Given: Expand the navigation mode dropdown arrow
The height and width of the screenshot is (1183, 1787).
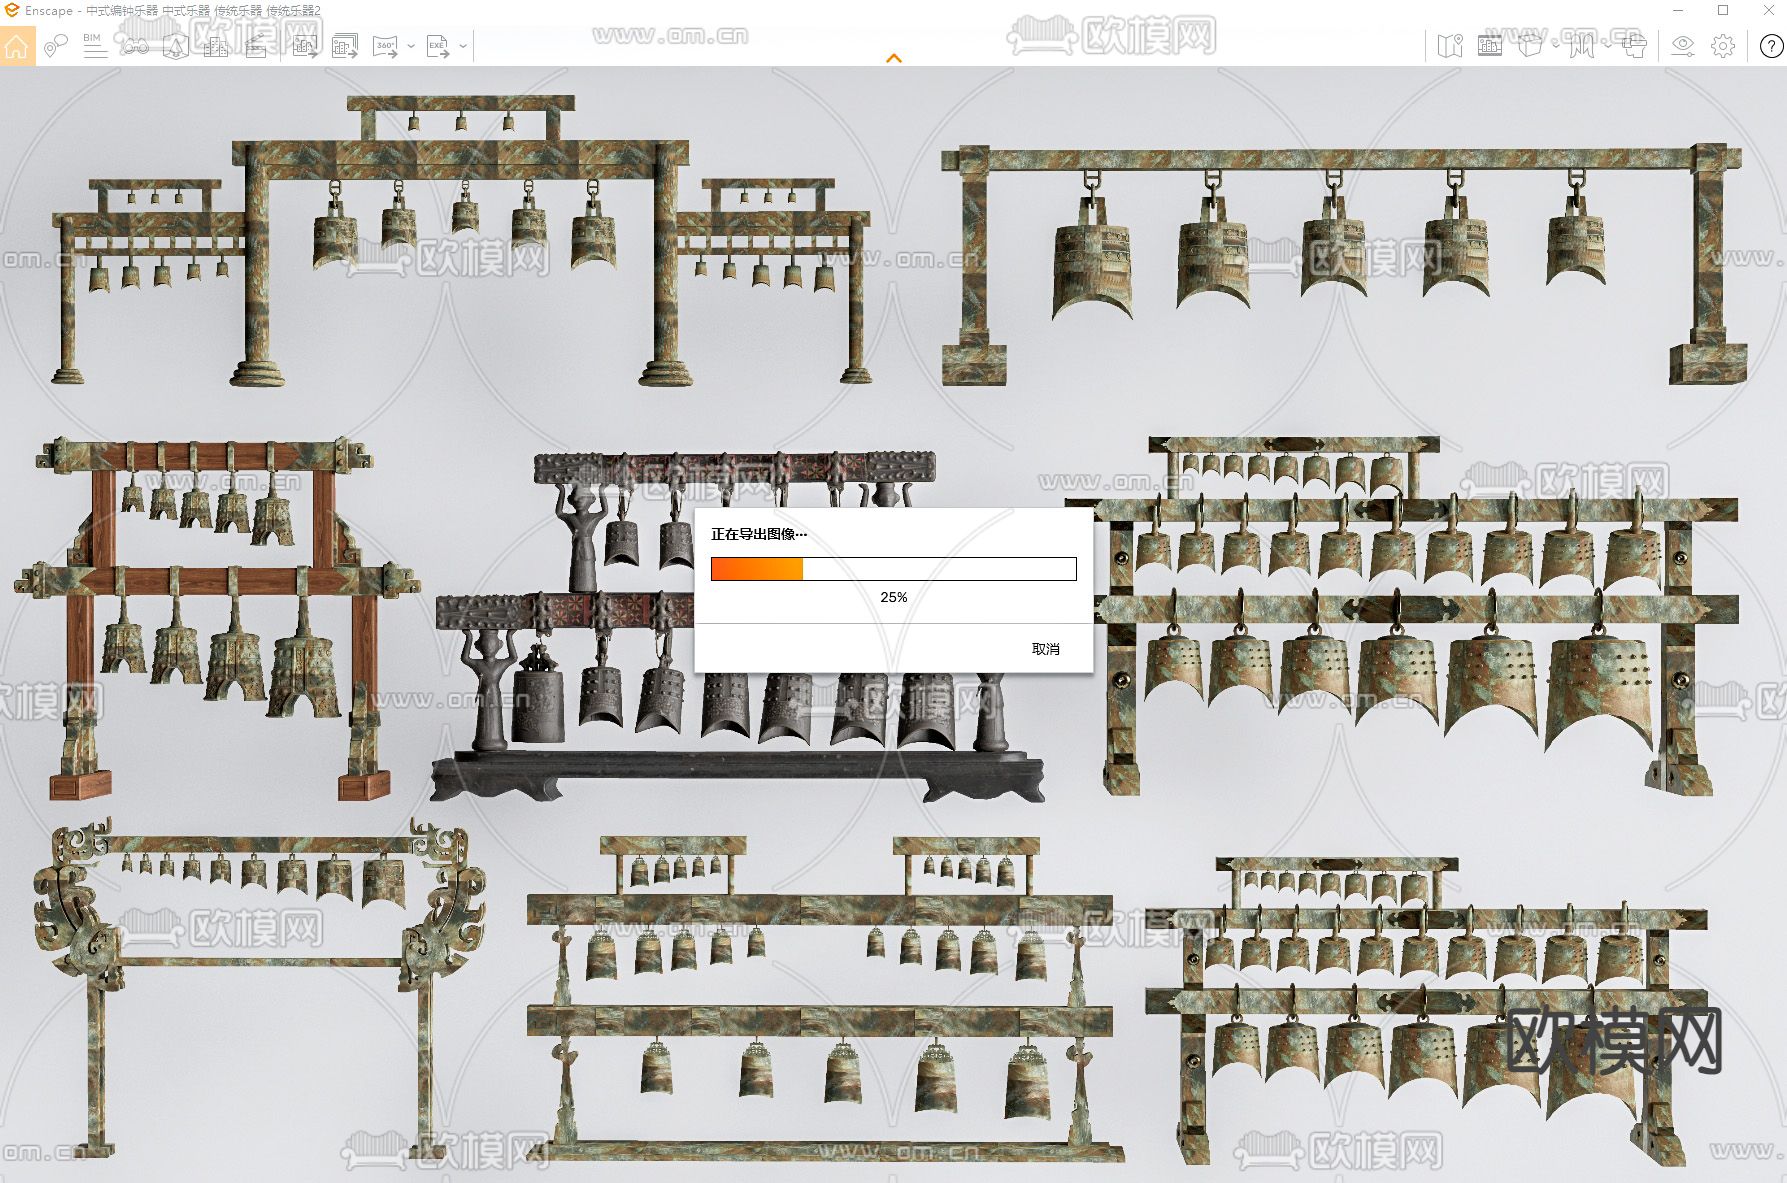Looking at the screenshot, I should pos(1608,46).
